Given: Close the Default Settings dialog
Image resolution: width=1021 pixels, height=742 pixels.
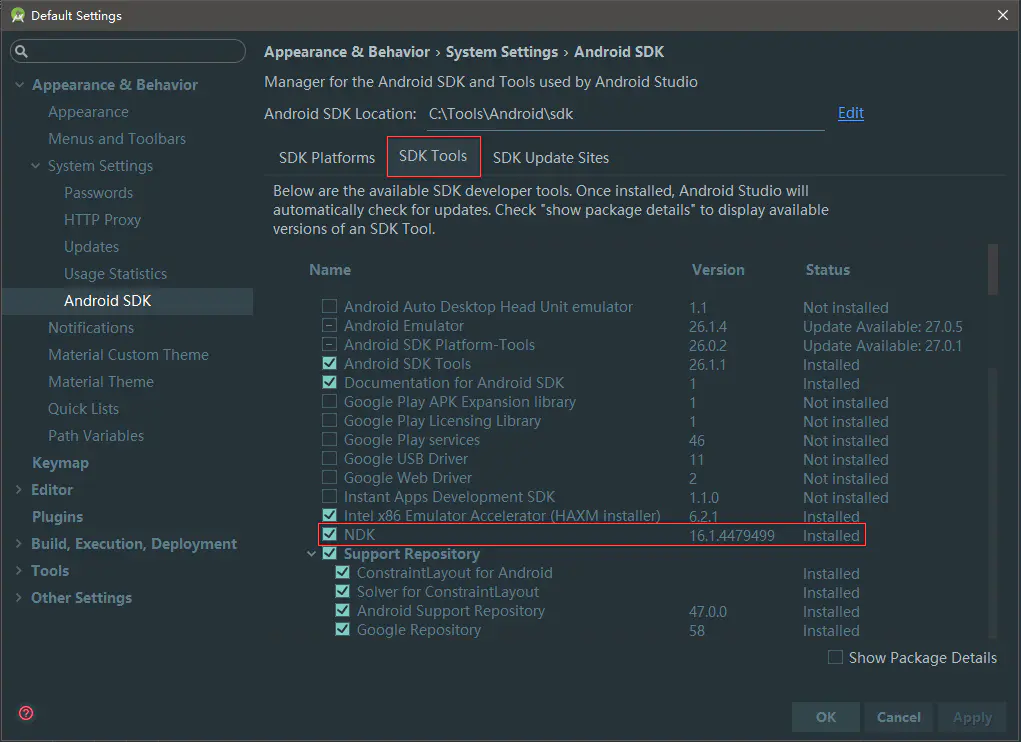Looking at the screenshot, I should tap(1003, 15).
